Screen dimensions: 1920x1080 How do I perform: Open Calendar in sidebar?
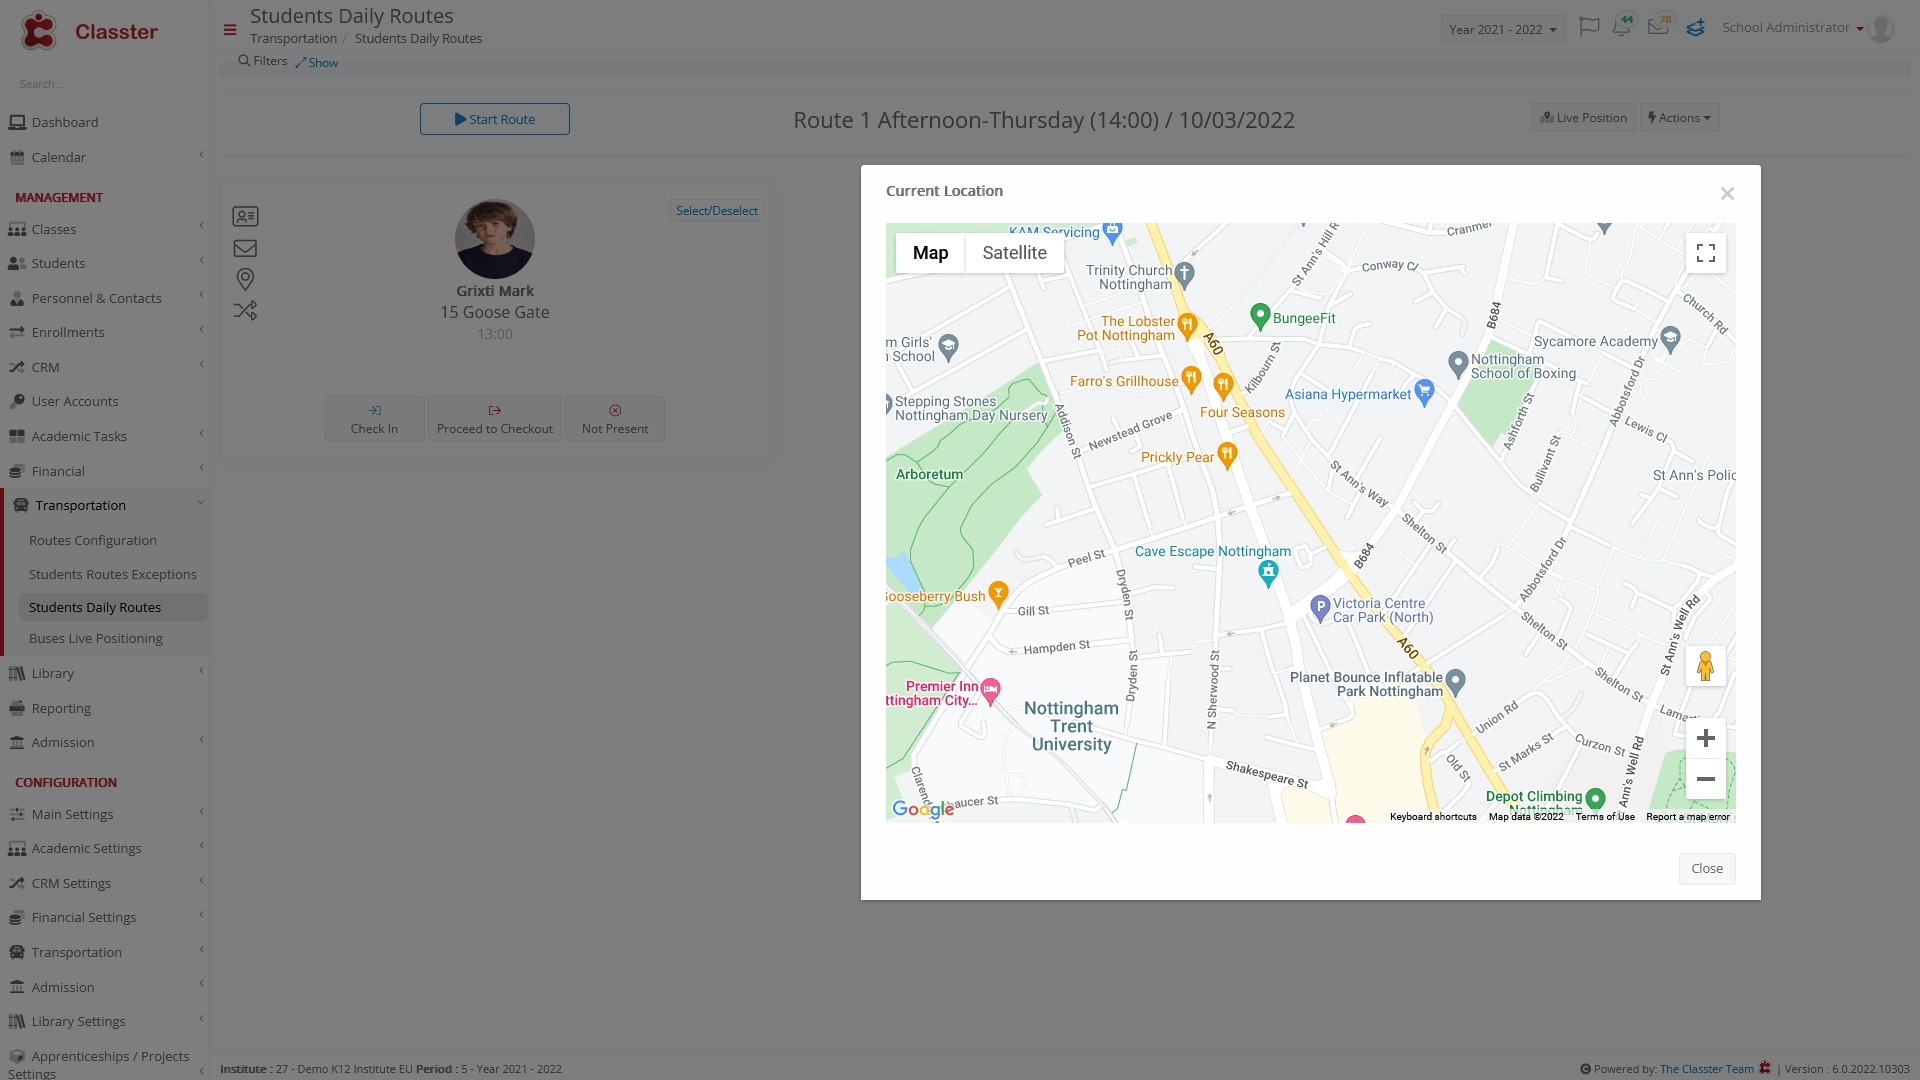point(104,157)
